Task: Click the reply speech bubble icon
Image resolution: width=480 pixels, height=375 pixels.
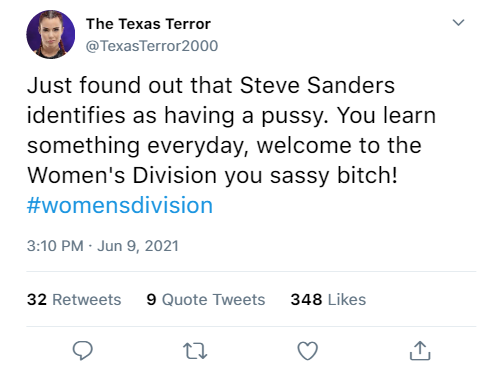Action: pos(82,350)
